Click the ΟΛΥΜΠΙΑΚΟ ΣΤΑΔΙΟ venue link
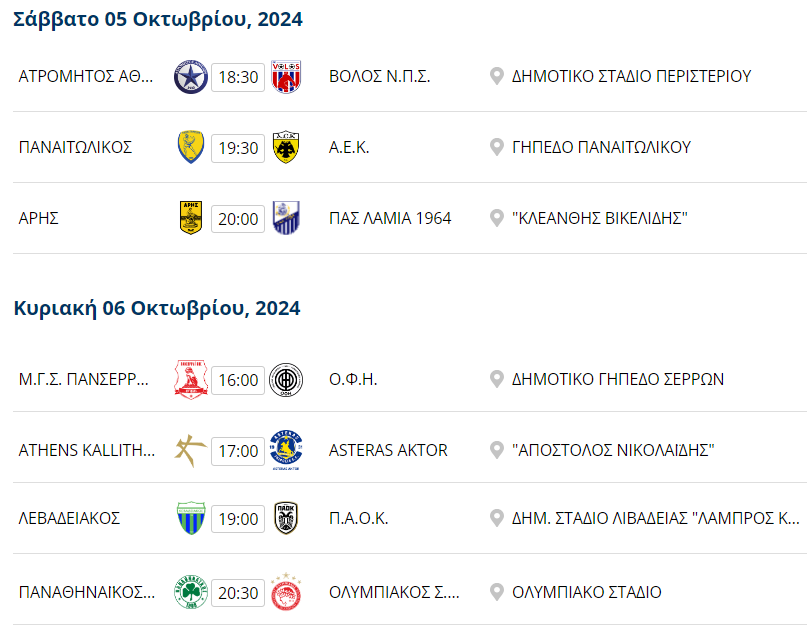This screenshot has width=807, height=641. [x=586, y=593]
